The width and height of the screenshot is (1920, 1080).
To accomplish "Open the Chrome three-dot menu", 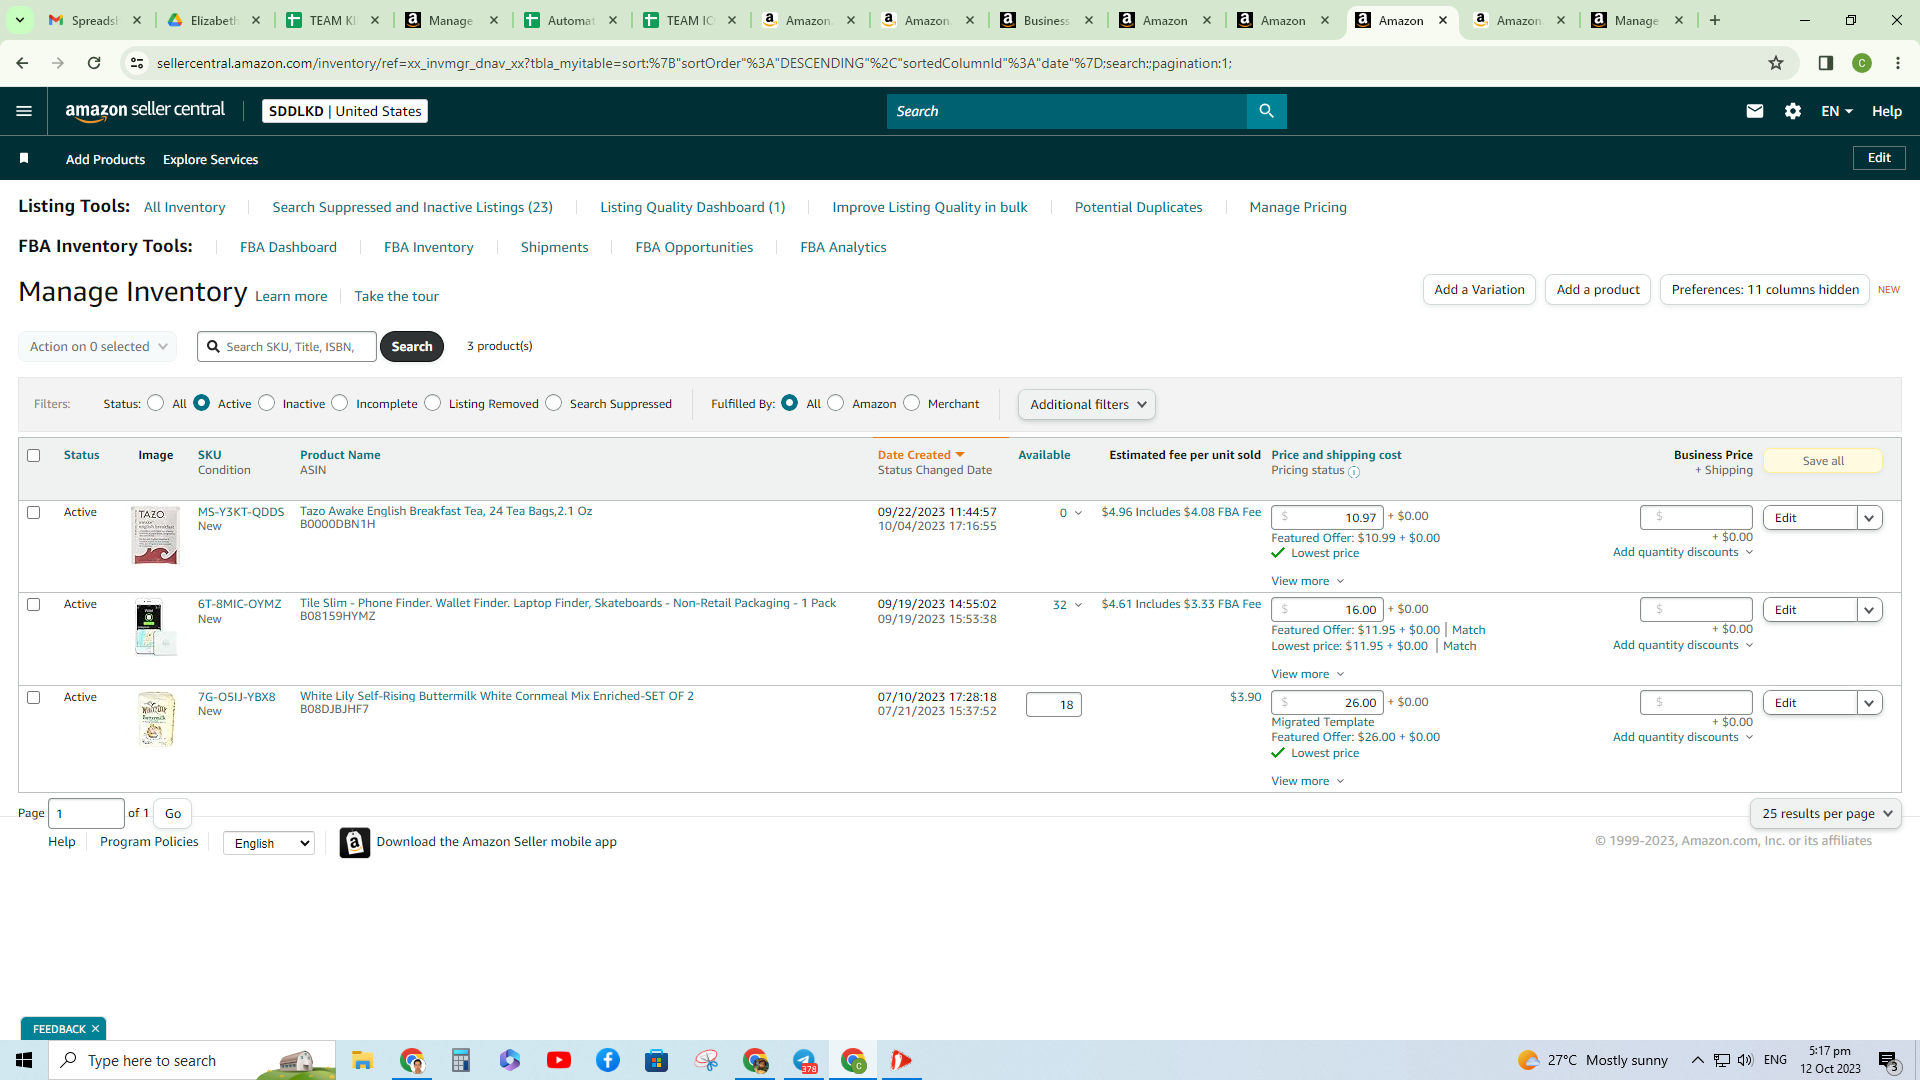I will click(1898, 63).
